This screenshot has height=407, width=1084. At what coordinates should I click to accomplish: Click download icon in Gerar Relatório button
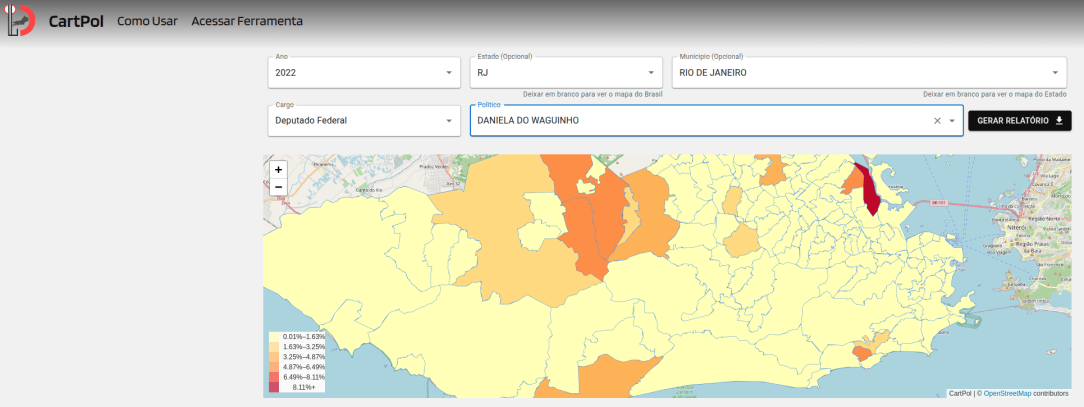click(x=1059, y=121)
